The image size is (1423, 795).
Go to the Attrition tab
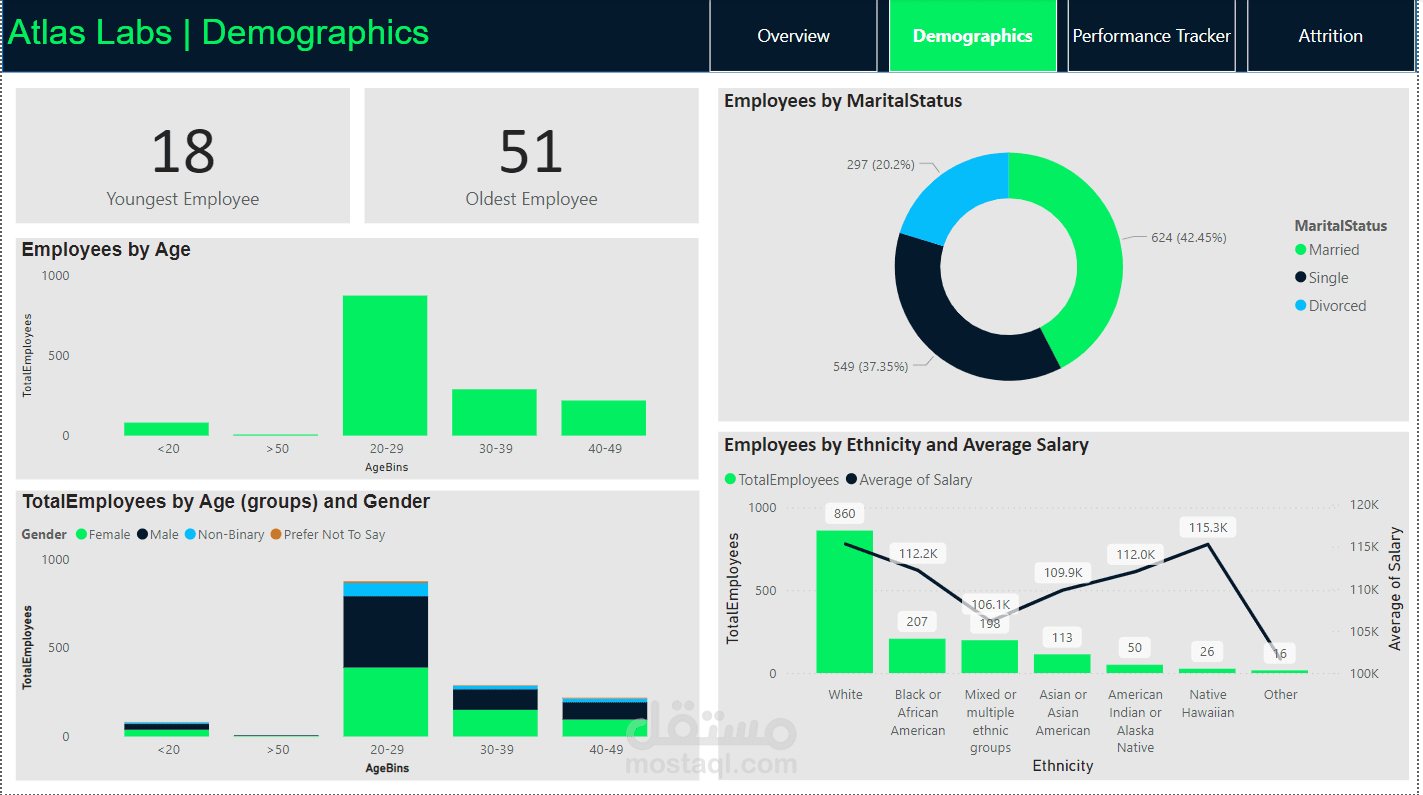click(1330, 36)
